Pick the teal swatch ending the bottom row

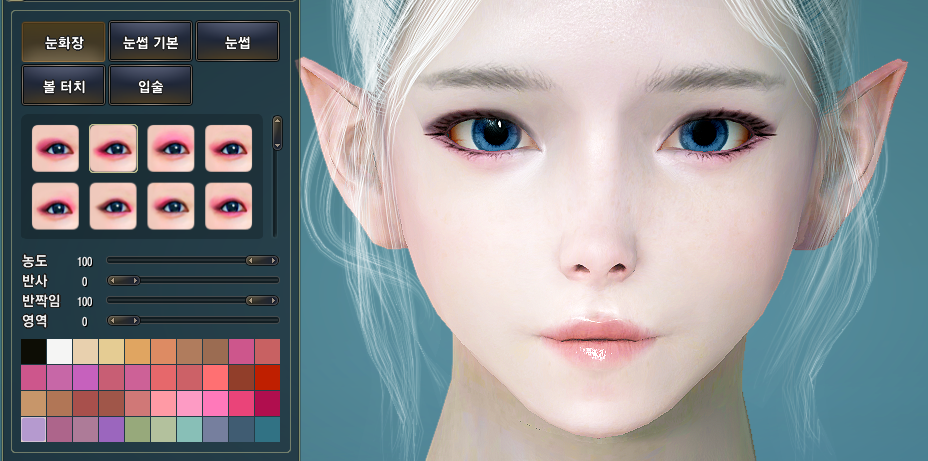268,430
